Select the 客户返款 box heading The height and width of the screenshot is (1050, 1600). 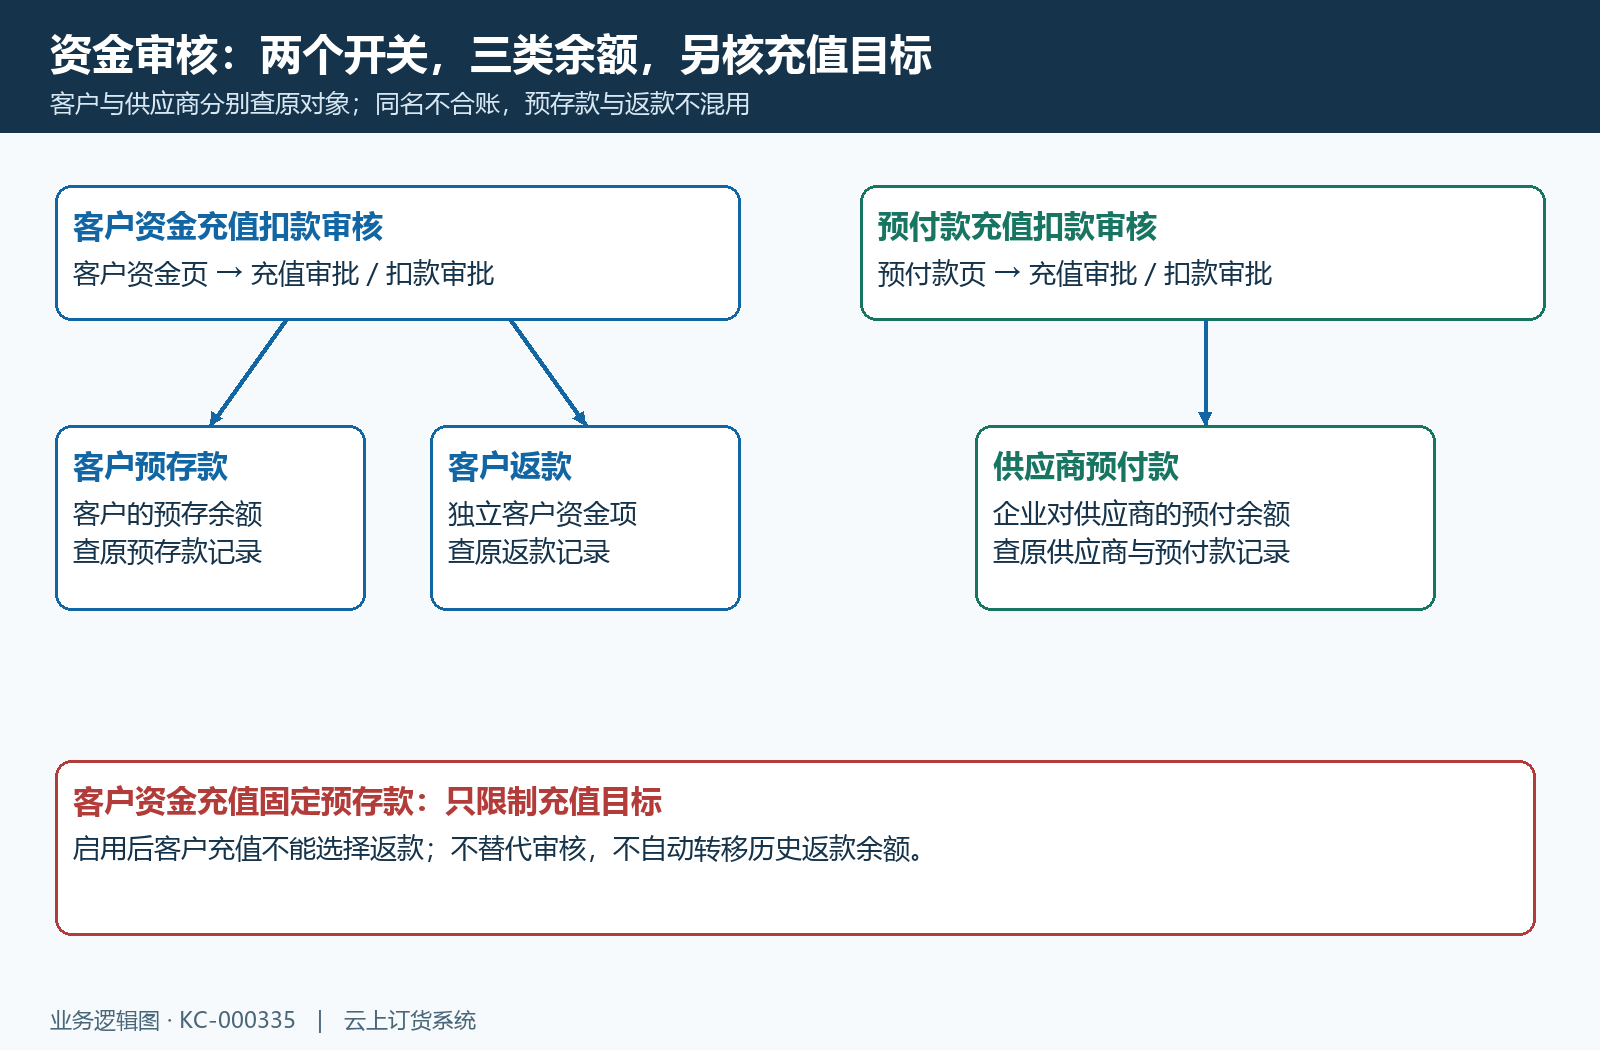point(510,467)
